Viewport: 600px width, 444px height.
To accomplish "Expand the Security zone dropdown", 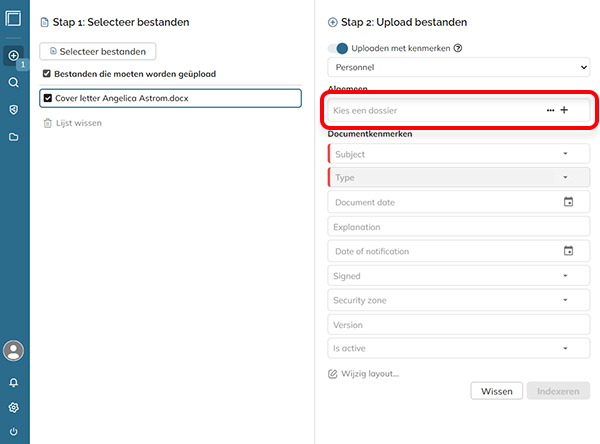I will click(x=458, y=300).
